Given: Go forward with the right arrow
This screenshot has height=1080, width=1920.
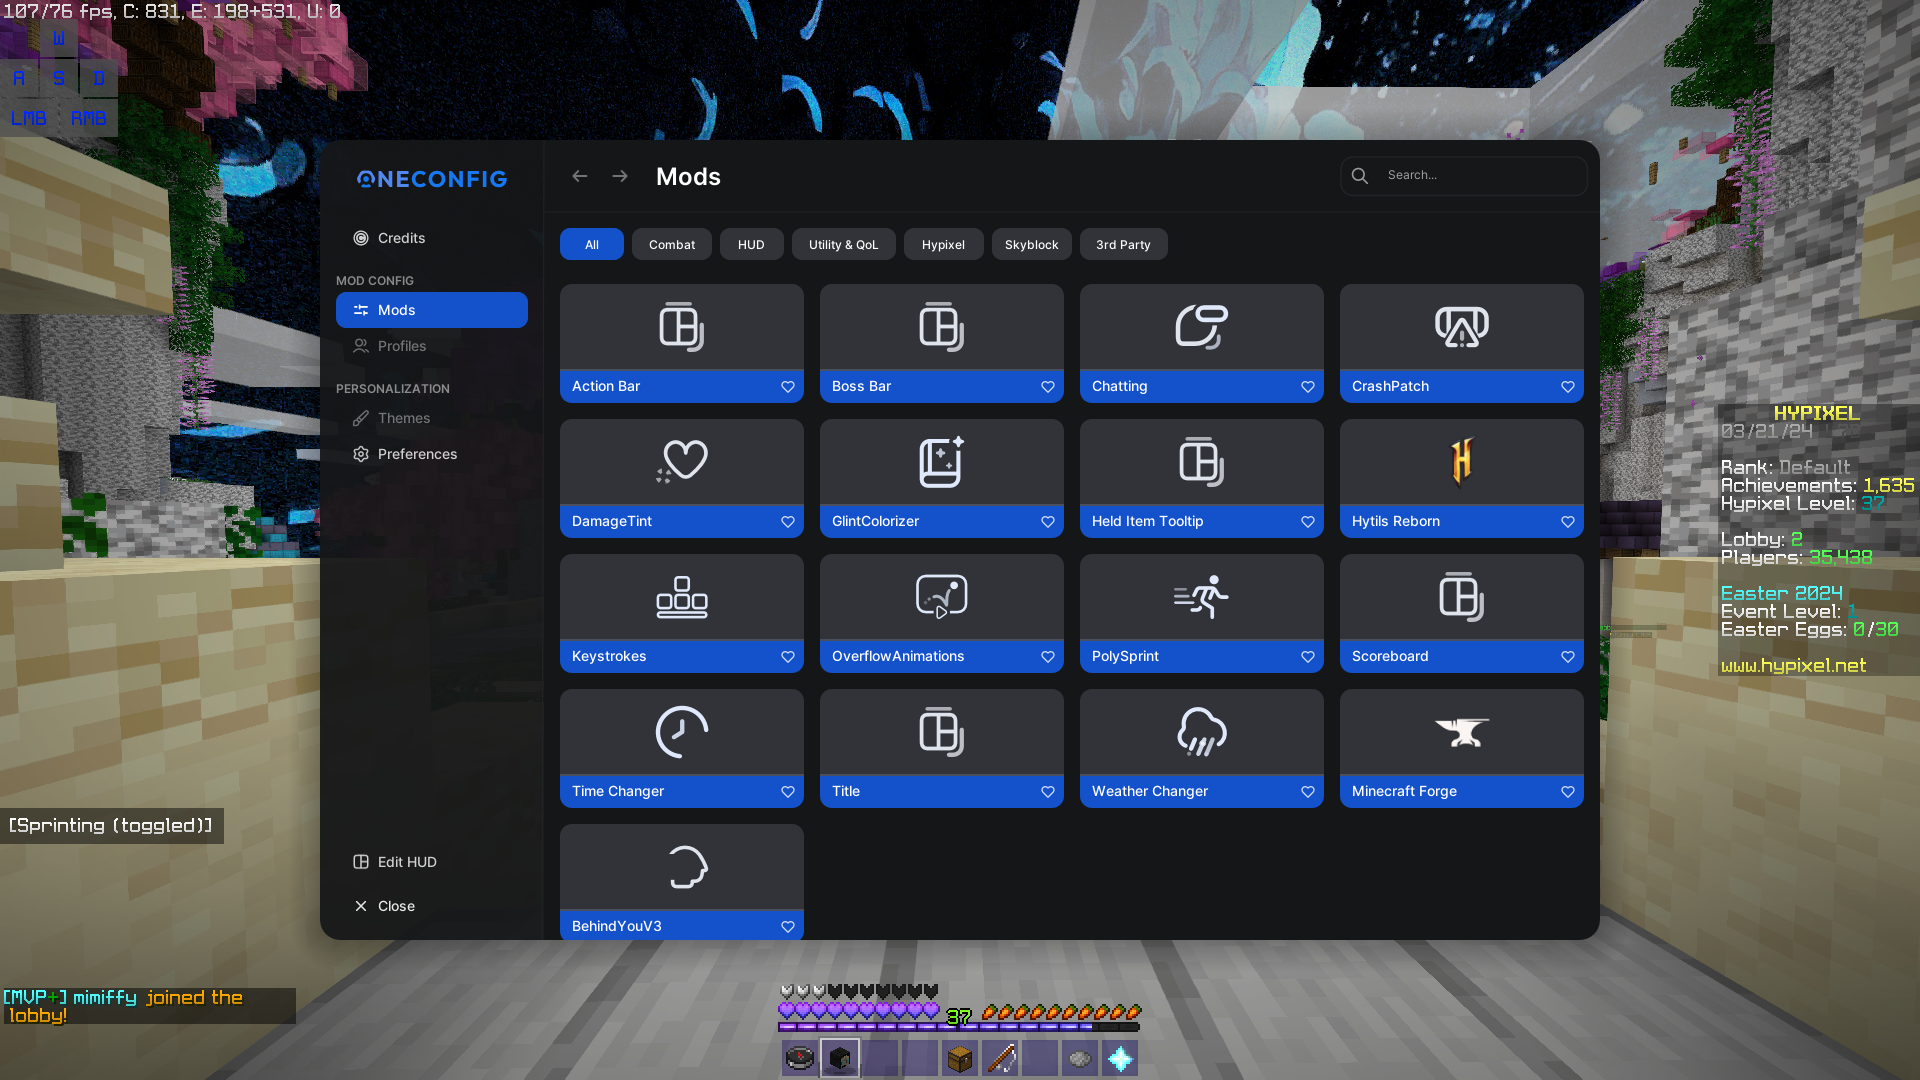Looking at the screenshot, I should coord(620,176).
